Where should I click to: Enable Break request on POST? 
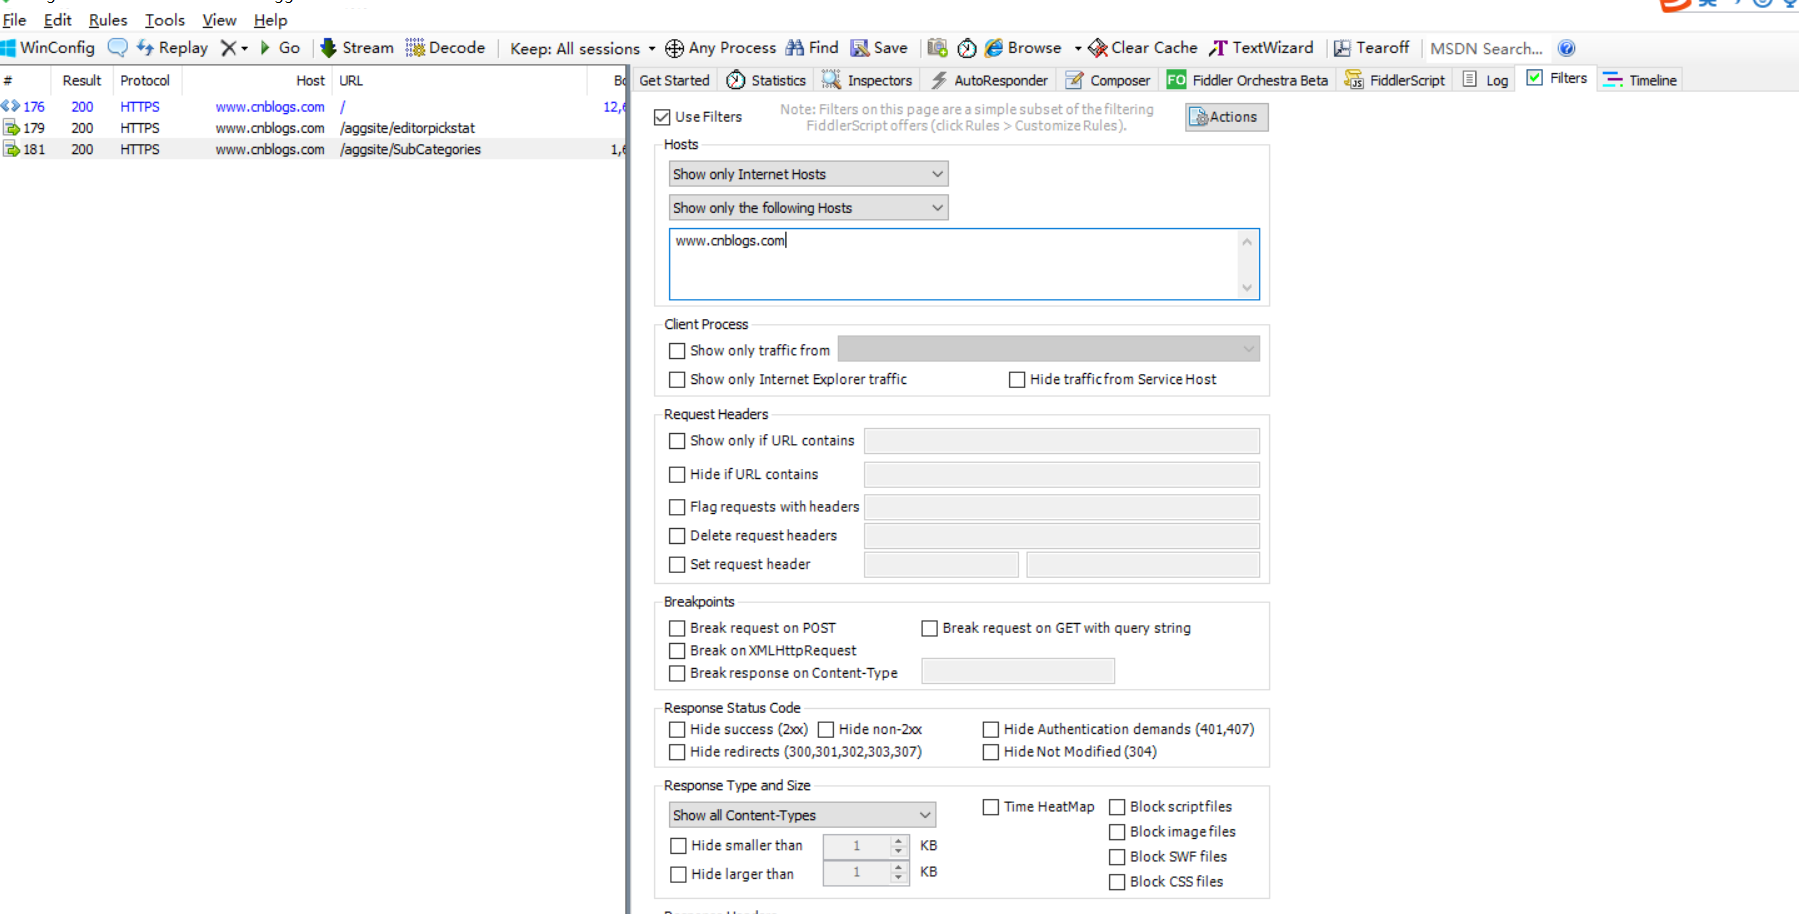(677, 628)
